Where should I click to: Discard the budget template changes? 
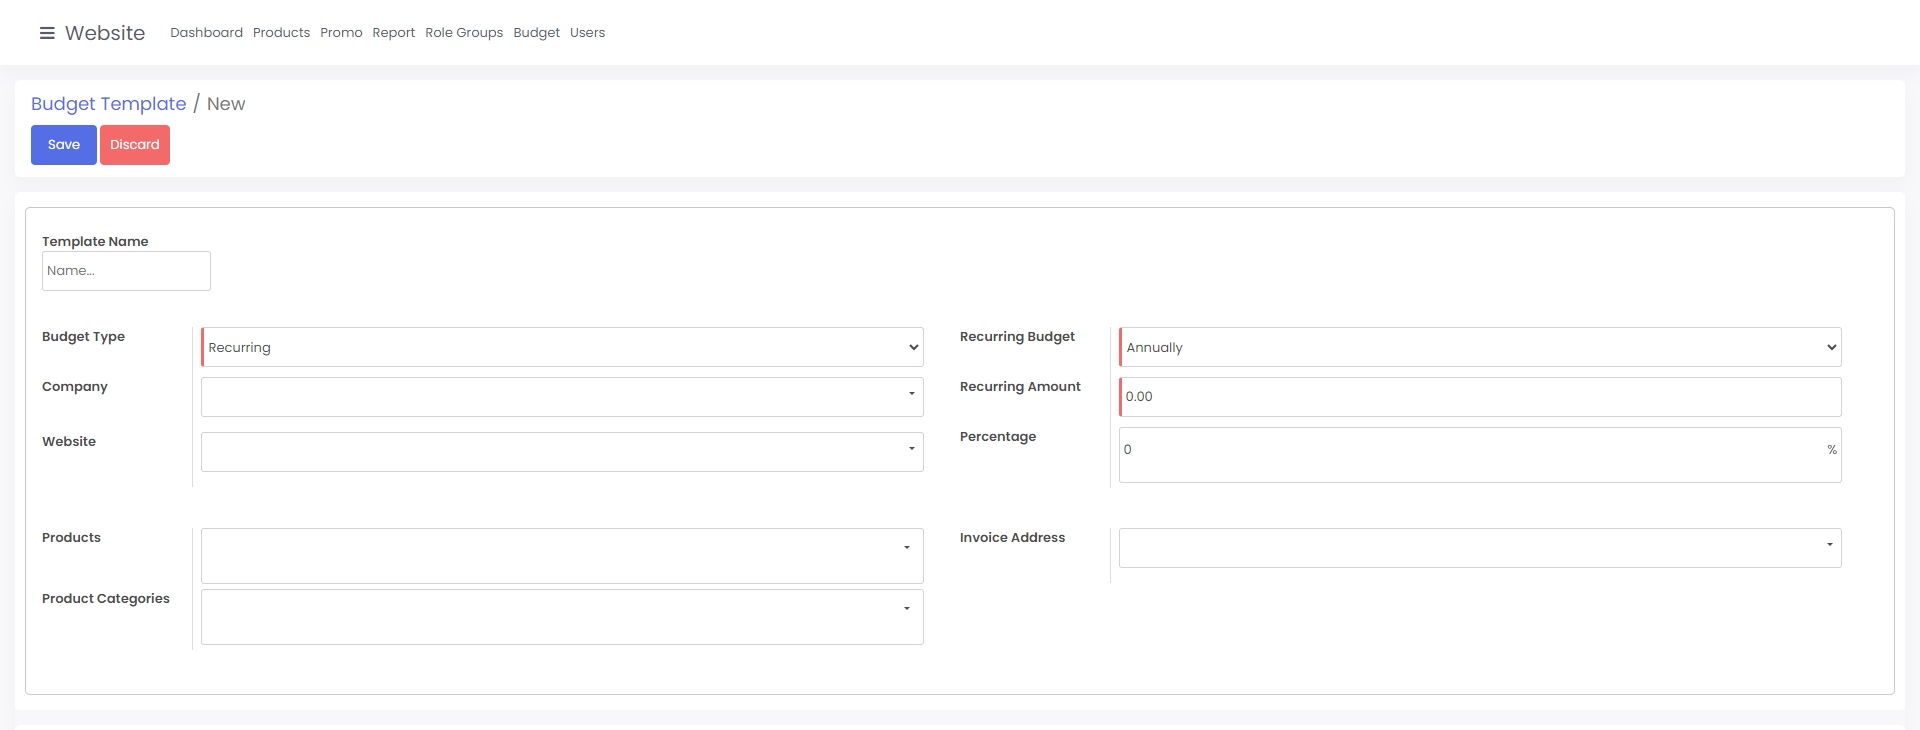[x=135, y=145]
